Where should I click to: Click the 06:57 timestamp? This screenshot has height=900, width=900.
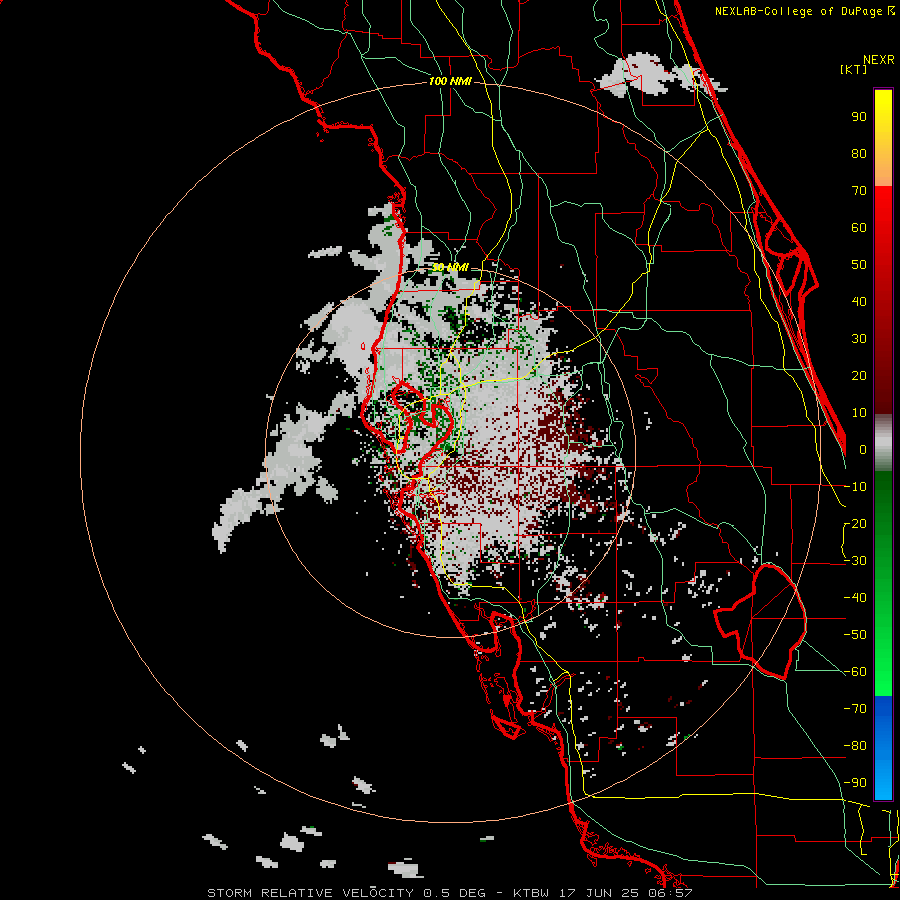(671, 893)
